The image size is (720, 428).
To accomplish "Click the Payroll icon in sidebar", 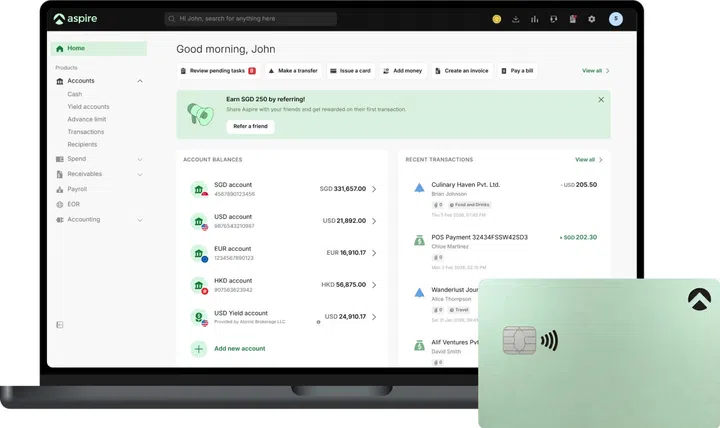I will tap(60, 189).
